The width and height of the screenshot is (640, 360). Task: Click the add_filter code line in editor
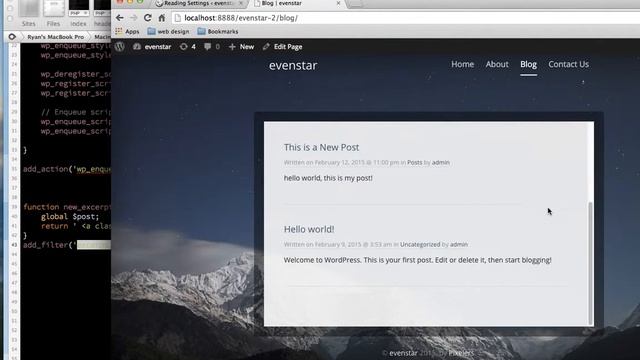[x=67, y=245]
